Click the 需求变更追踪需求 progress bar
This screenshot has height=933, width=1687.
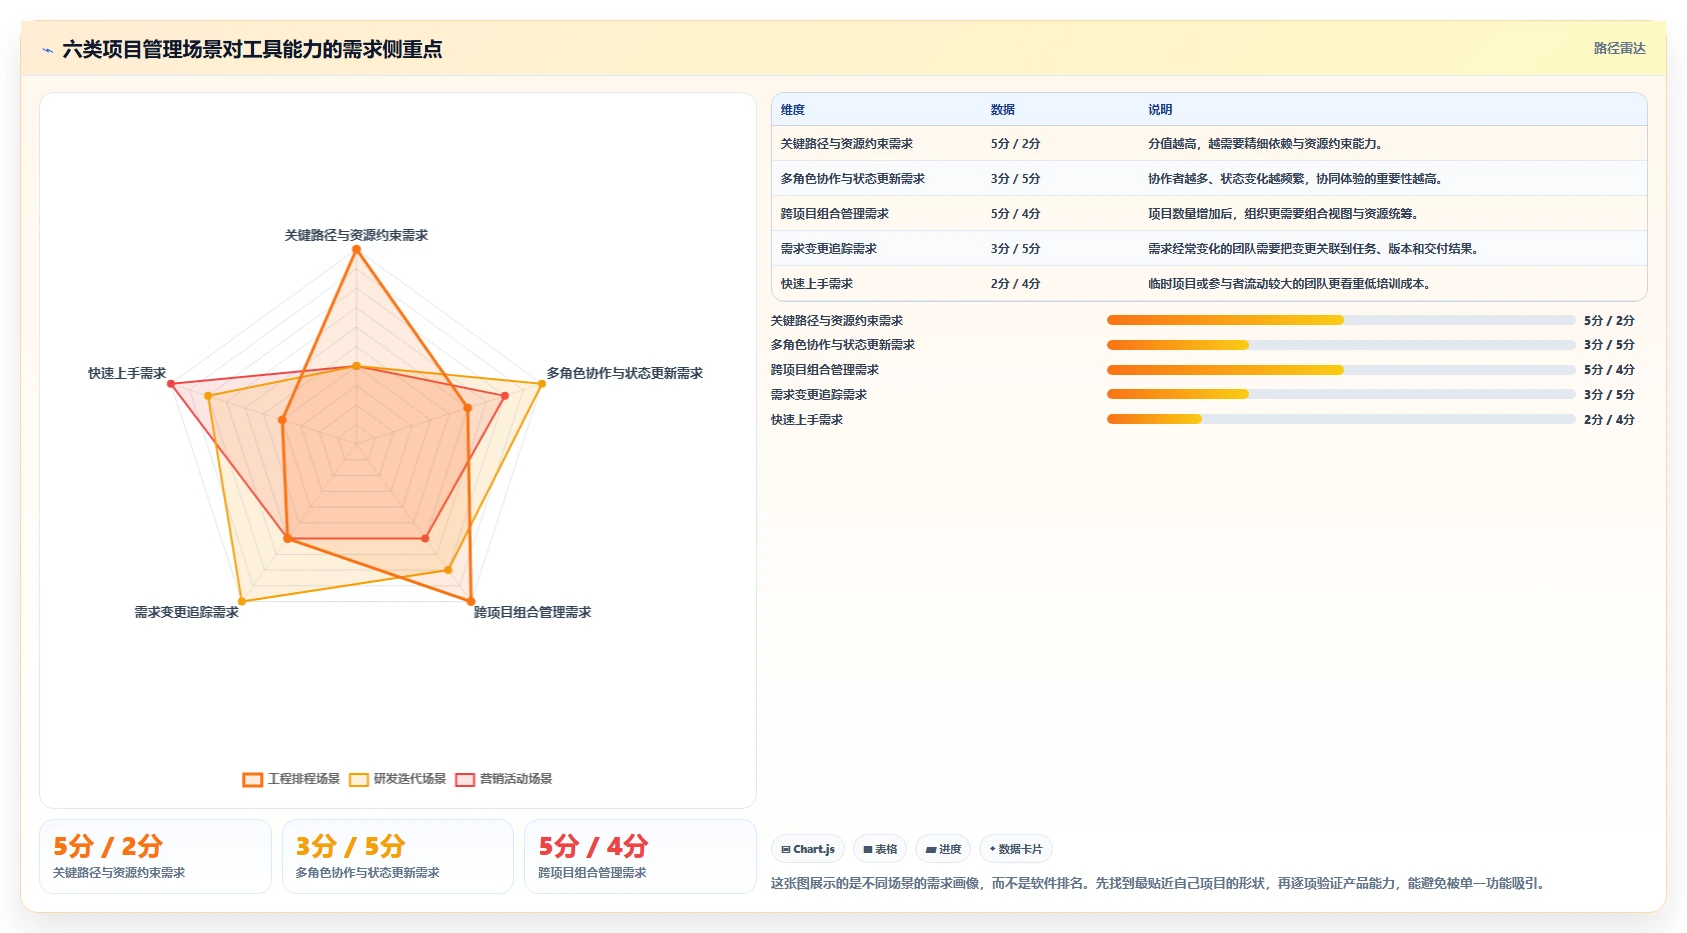(x=1341, y=394)
